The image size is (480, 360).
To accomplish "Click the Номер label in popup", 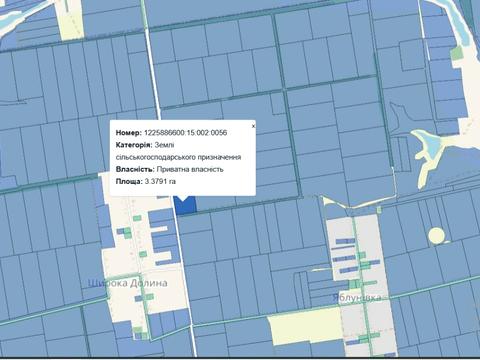I will coord(129,133).
